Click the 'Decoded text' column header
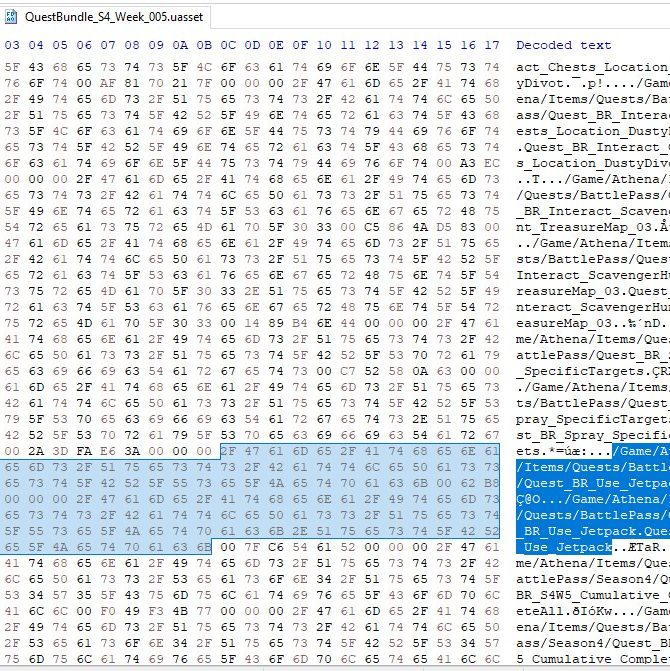The width and height of the screenshot is (670, 671). [563, 45]
